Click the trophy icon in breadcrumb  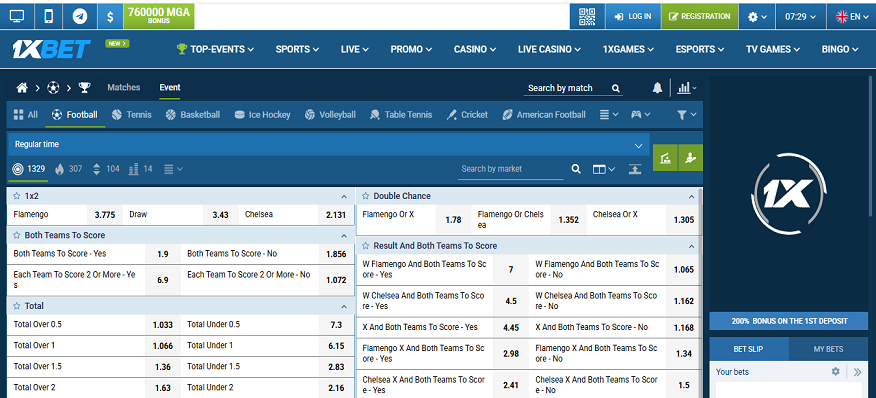pyautogui.click(x=84, y=88)
